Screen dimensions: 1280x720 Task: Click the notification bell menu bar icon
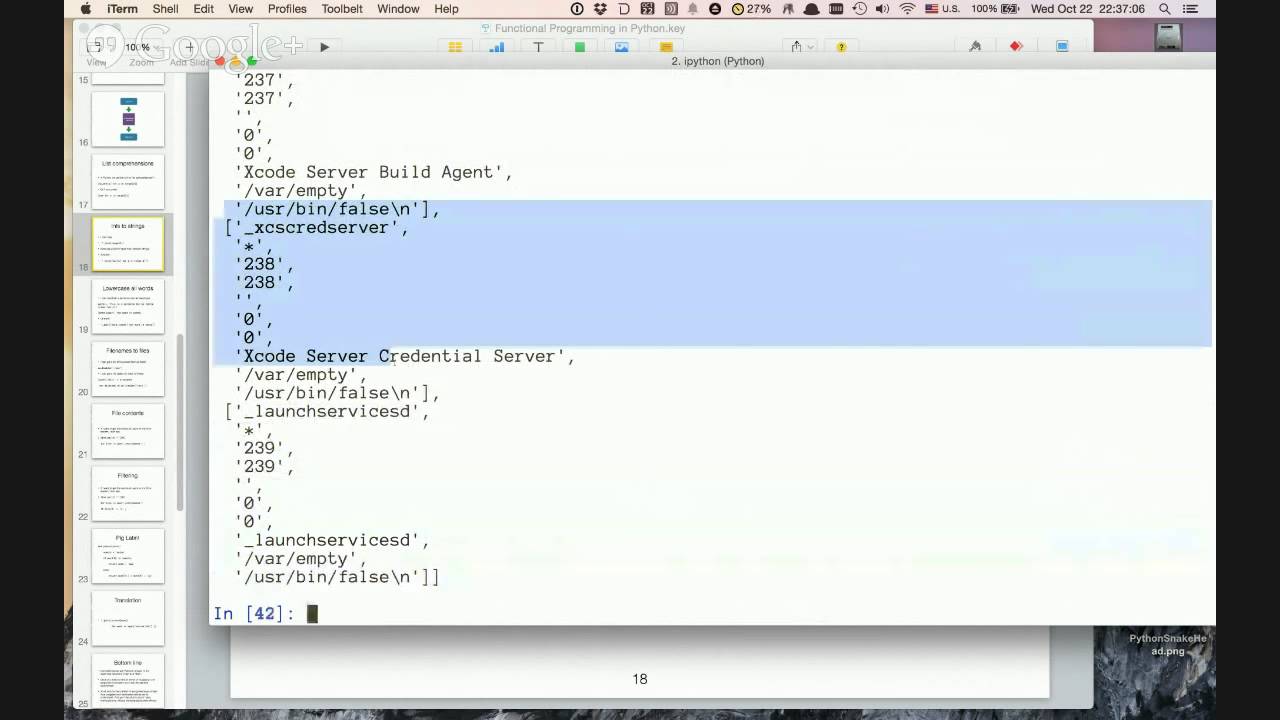(692, 9)
